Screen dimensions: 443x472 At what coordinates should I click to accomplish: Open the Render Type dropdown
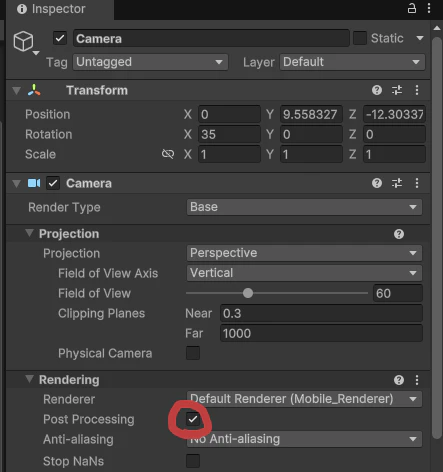click(x=304, y=207)
